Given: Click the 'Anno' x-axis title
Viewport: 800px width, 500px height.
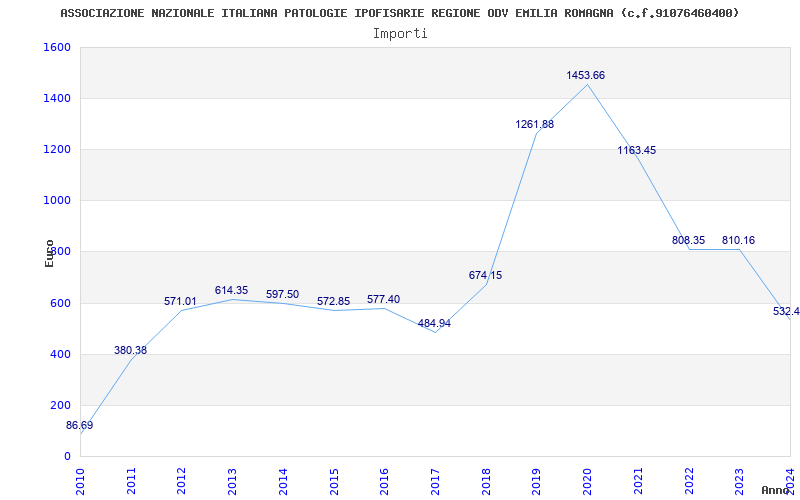Looking at the screenshot, I should tap(776, 490).
